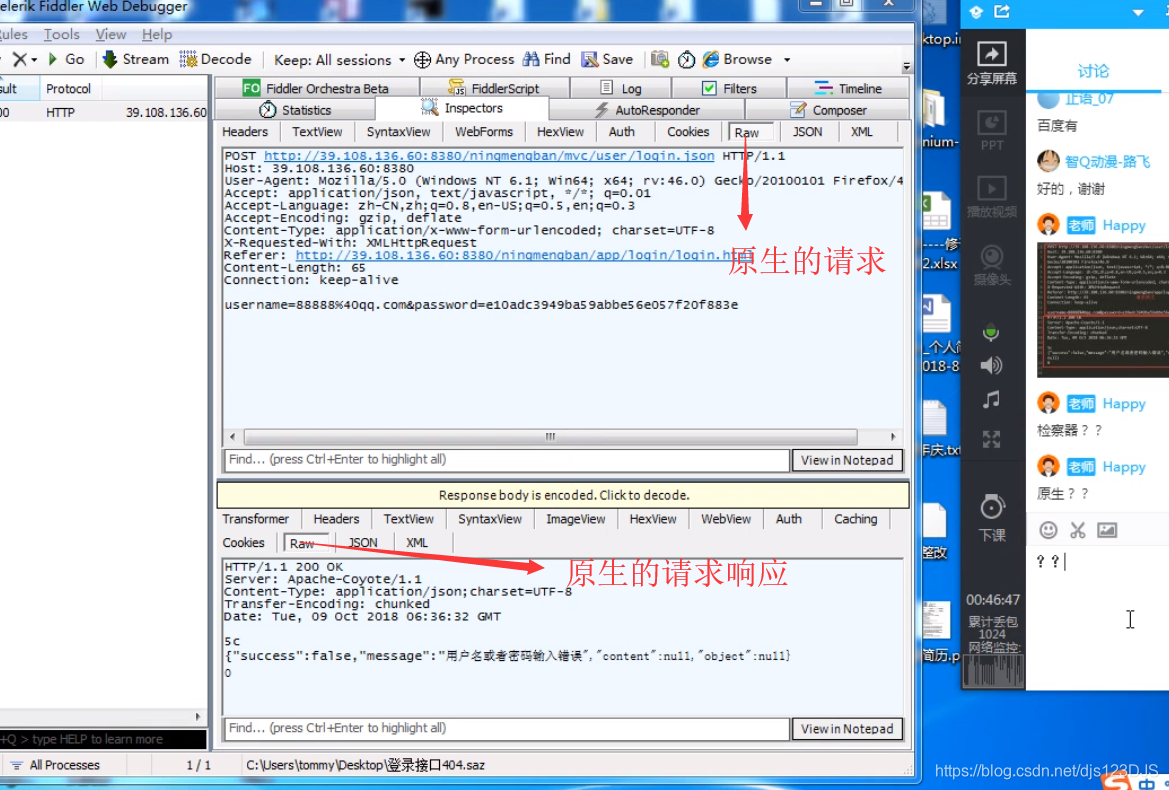The width and height of the screenshot is (1169, 790).
Task: Expand the Browse dropdown arrow
Action: pyautogui.click(x=787, y=60)
